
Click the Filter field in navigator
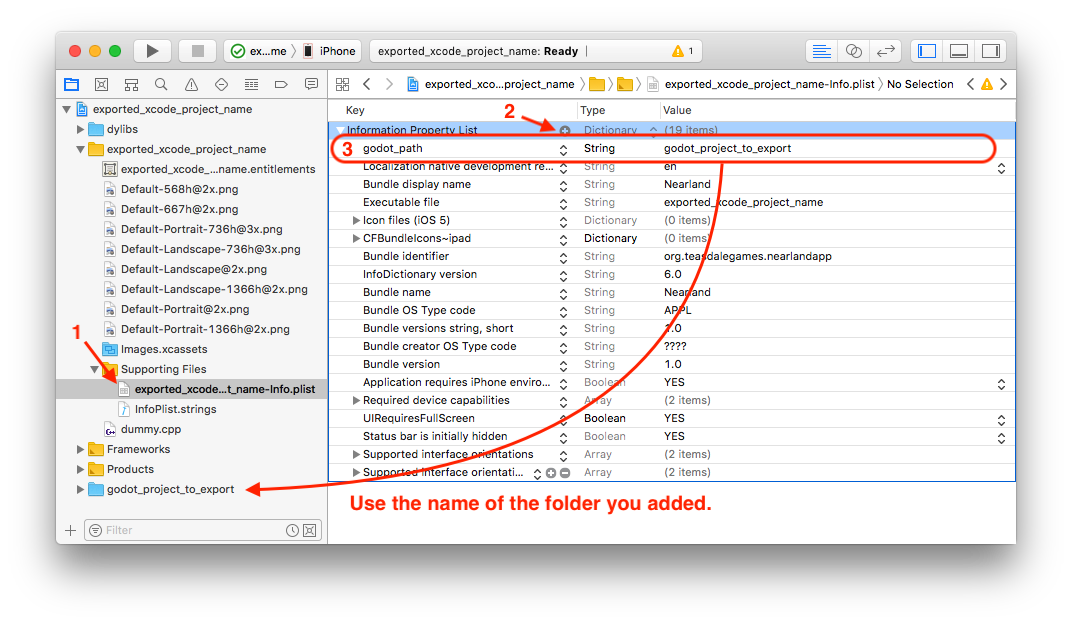pos(190,530)
